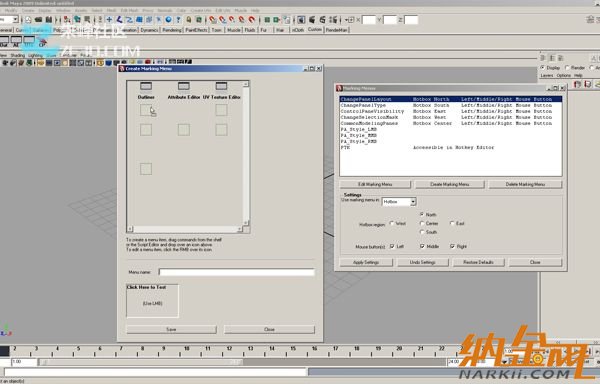Click the Outliner icon in the marking menu grid
This screenshot has height=384, width=600.
146,86
